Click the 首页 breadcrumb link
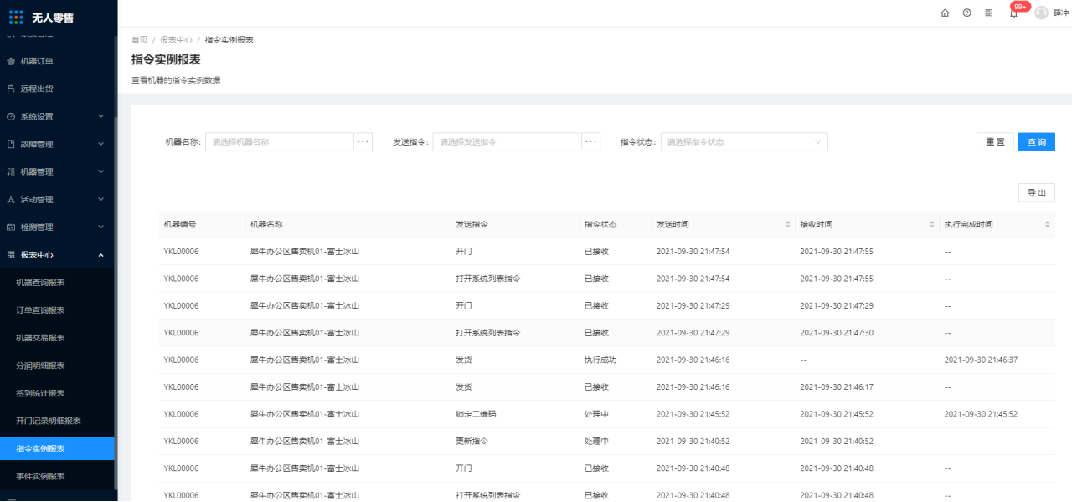The width and height of the screenshot is (1072, 502). [x=139, y=40]
